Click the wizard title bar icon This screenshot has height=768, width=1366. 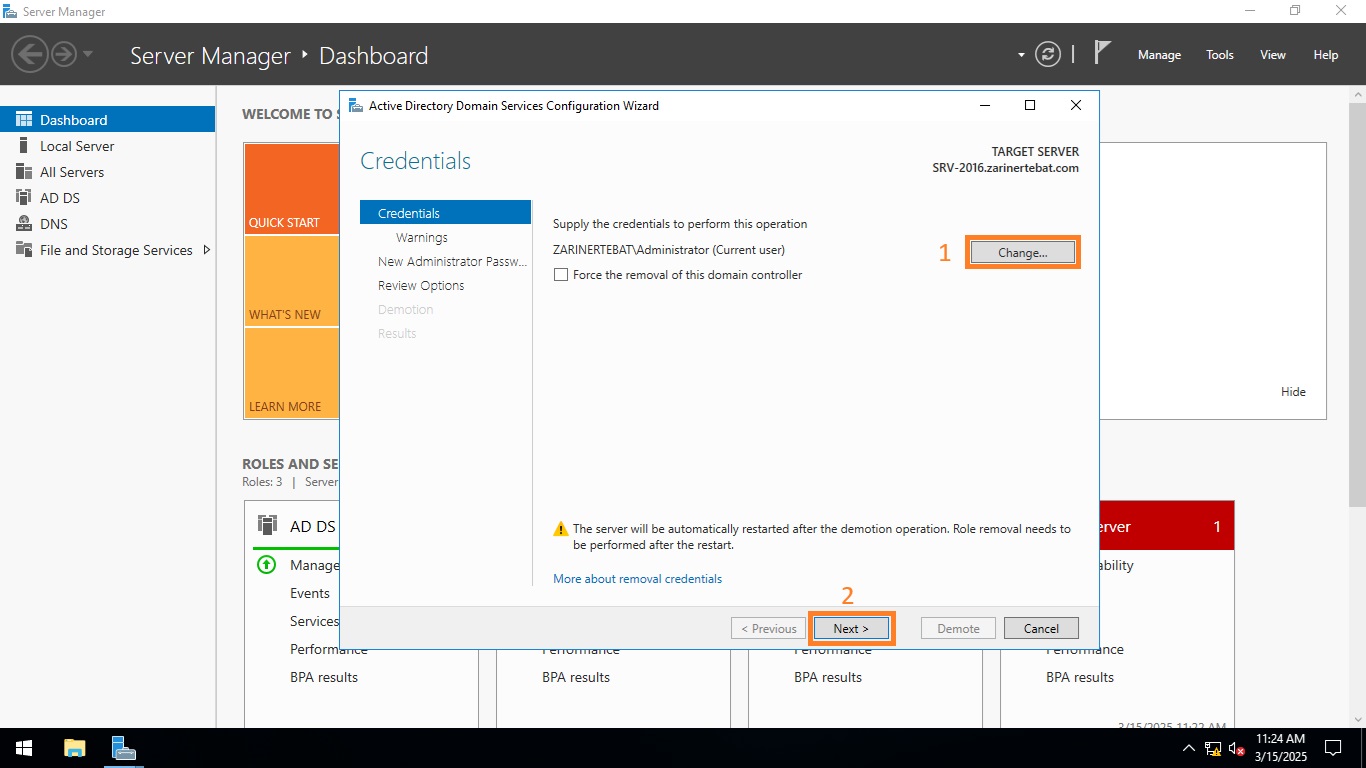[x=355, y=105]
